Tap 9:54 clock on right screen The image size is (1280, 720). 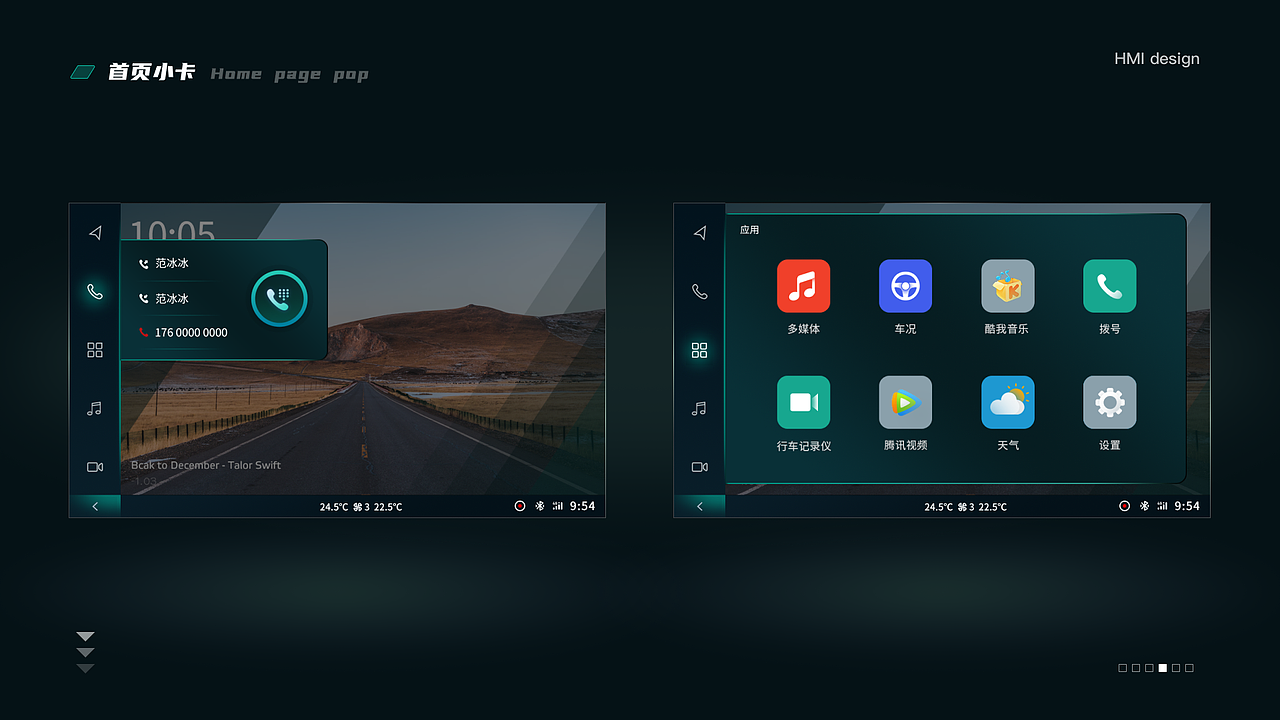point(1187,506)
